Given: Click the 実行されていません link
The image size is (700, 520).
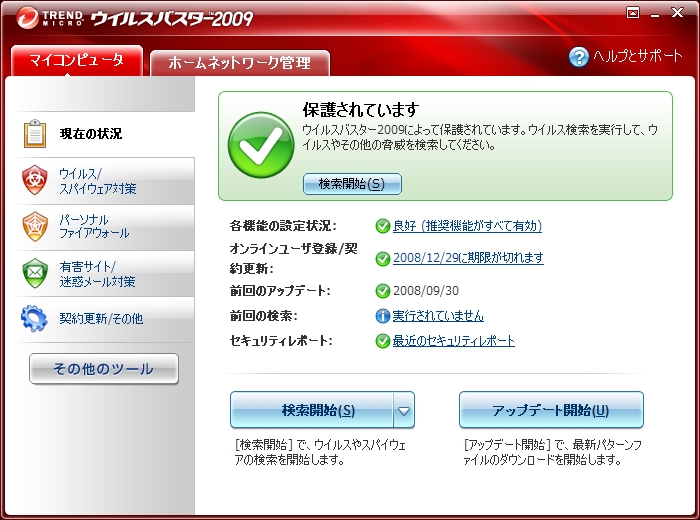Looking at the screenshot, I should [438, 316].
